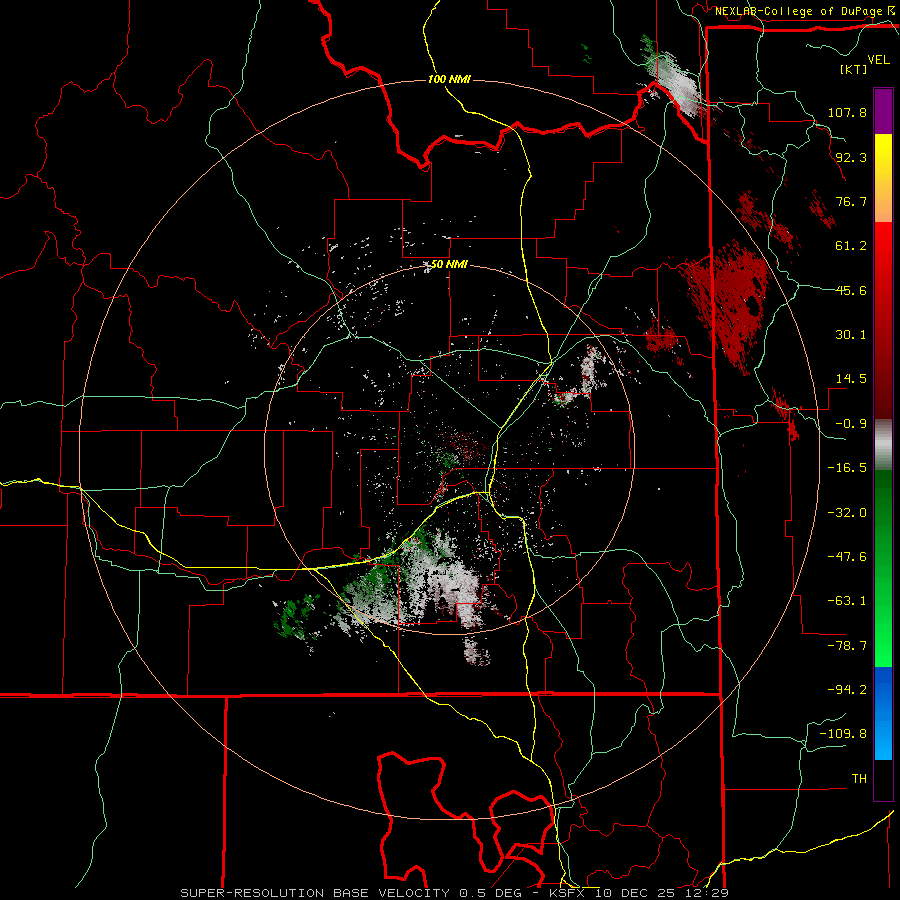This screenshot has height=900, width=900.
Task: Click the 92.3 value on the velocity scale
Action: pos(851,157)
